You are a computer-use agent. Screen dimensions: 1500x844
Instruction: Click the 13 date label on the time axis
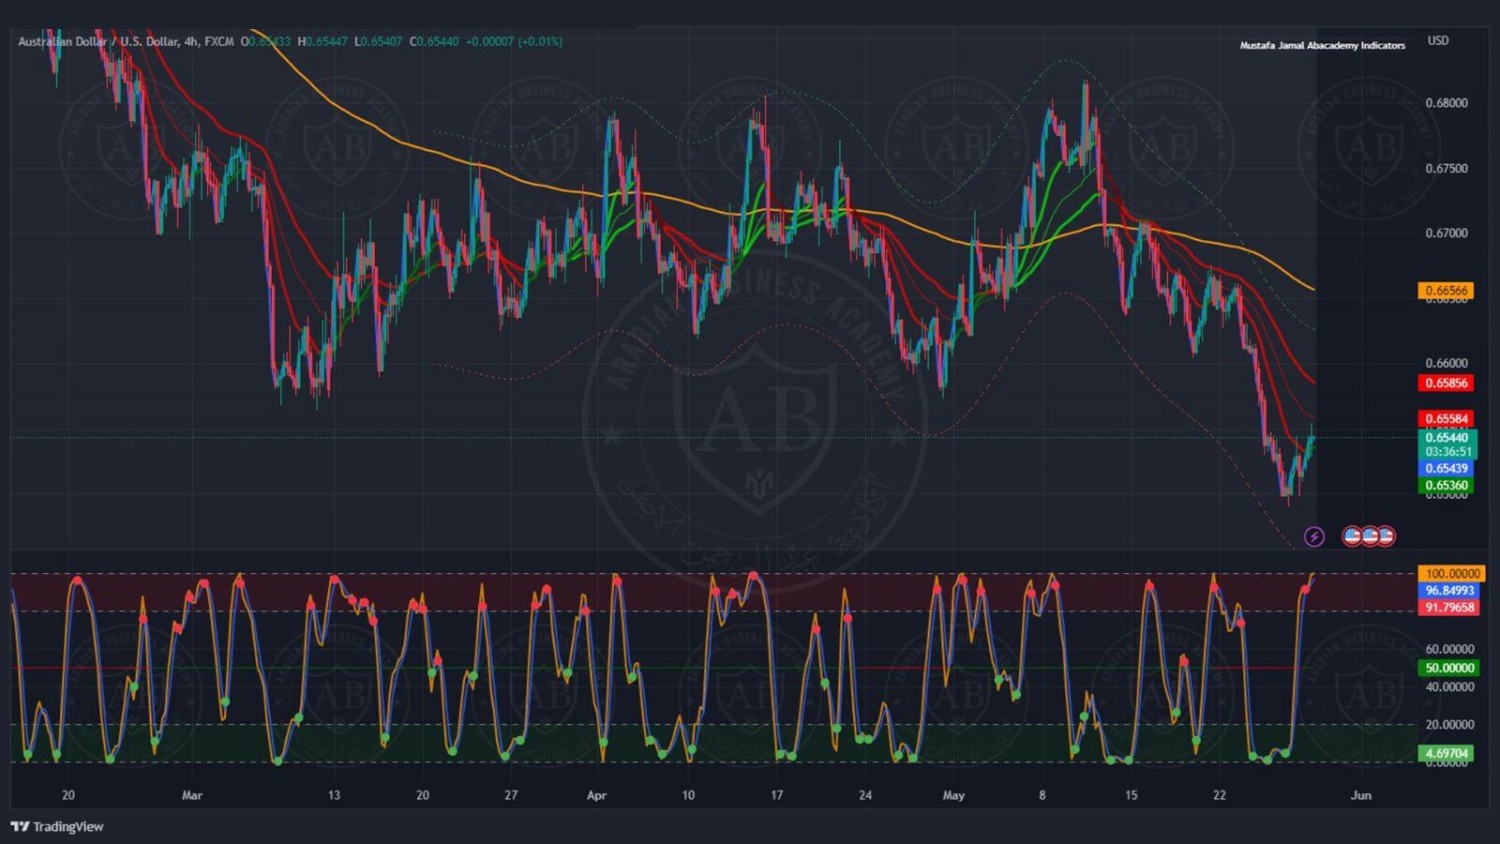point(334,796)
